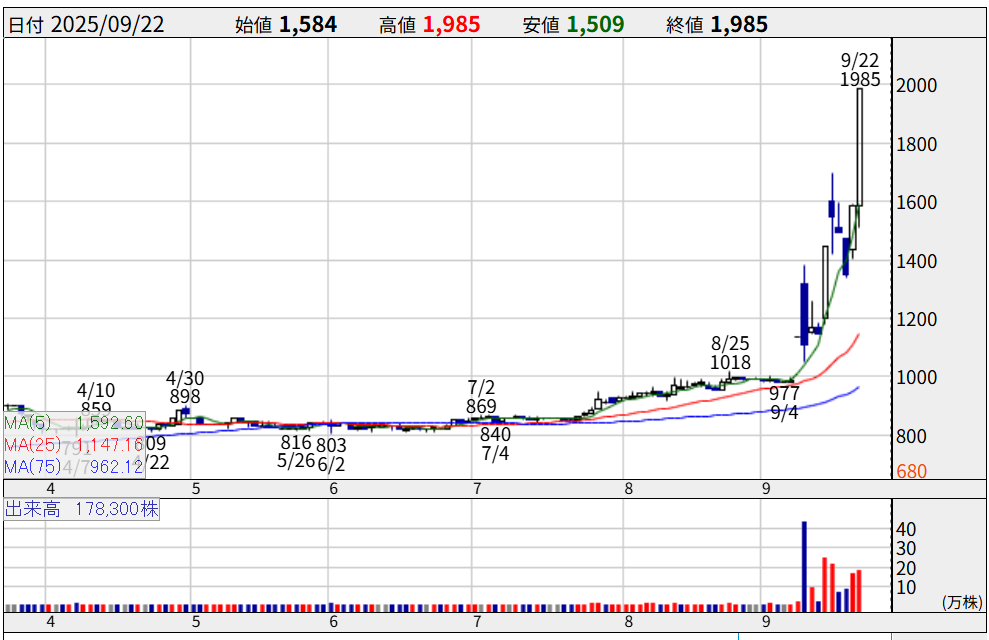Select the opening price value 1,584
The image size is (989, 640).
308,25
